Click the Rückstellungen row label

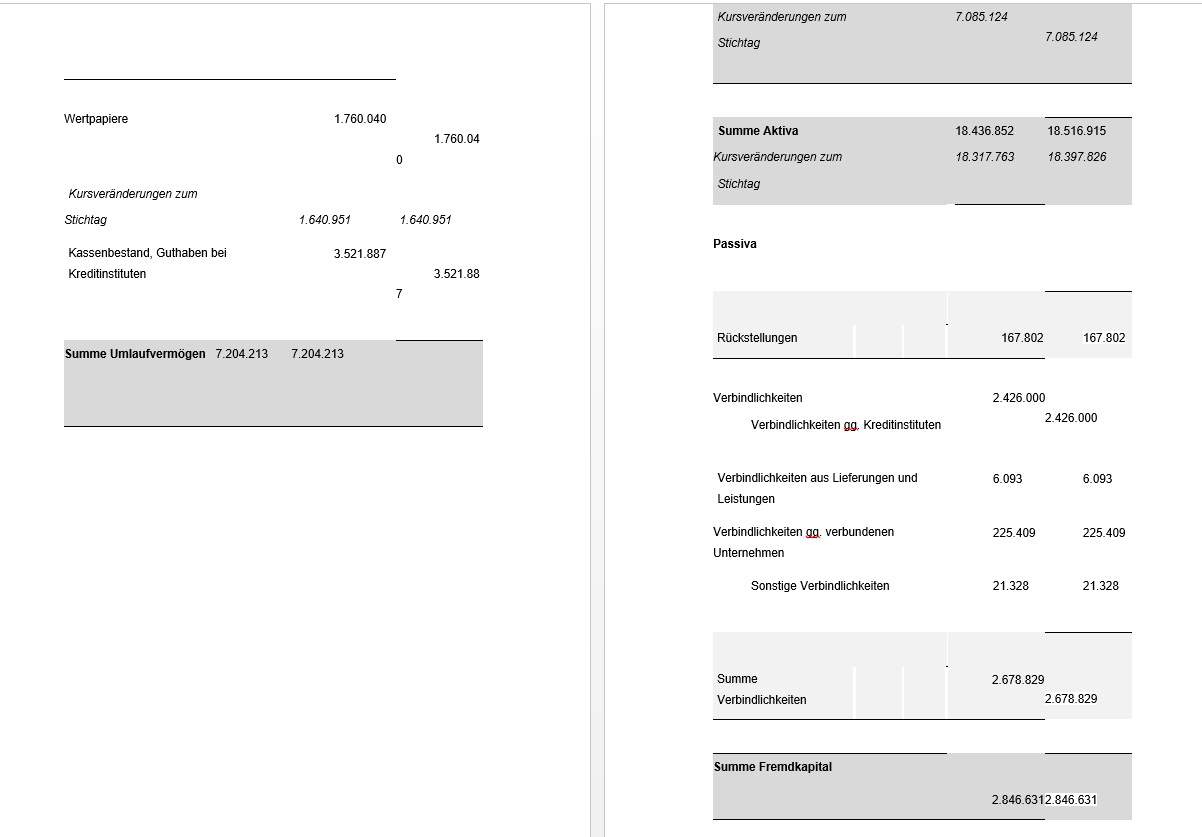click(x=757, y=338)
